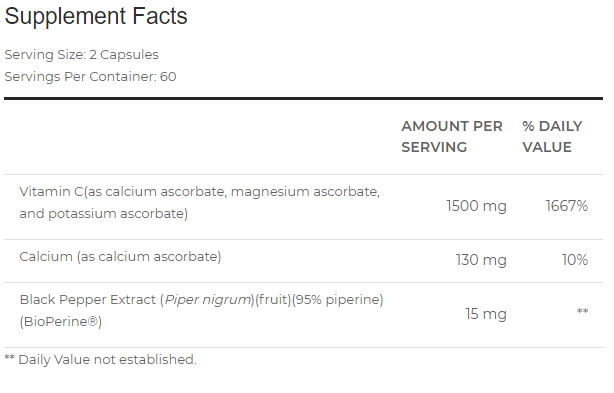
Task: Click the italic Piper nigrum text
Action: click(x=208, y=300)
